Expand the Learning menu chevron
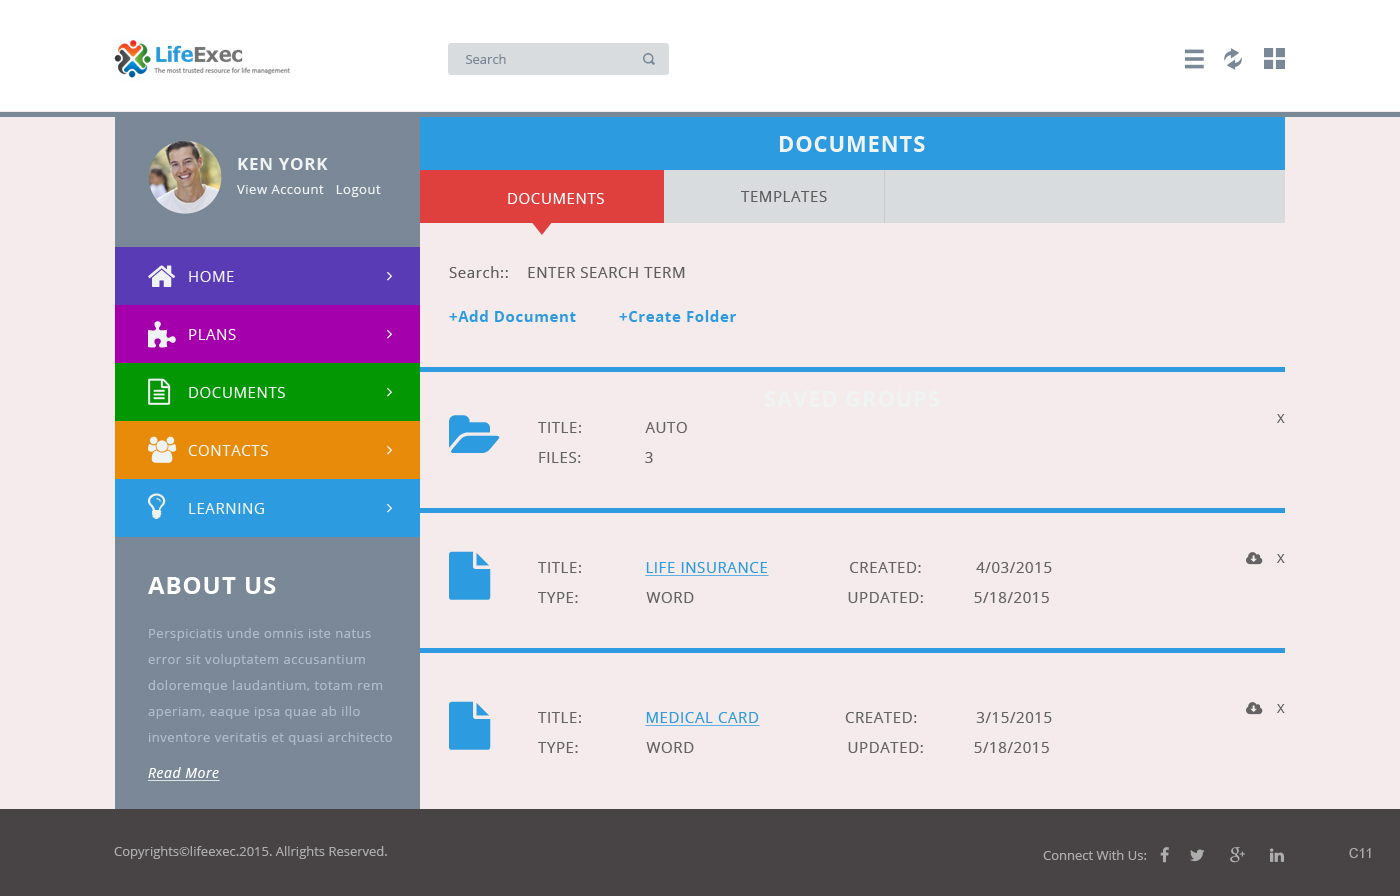This screenshot has height=896, width=1400. coord(389,508)
